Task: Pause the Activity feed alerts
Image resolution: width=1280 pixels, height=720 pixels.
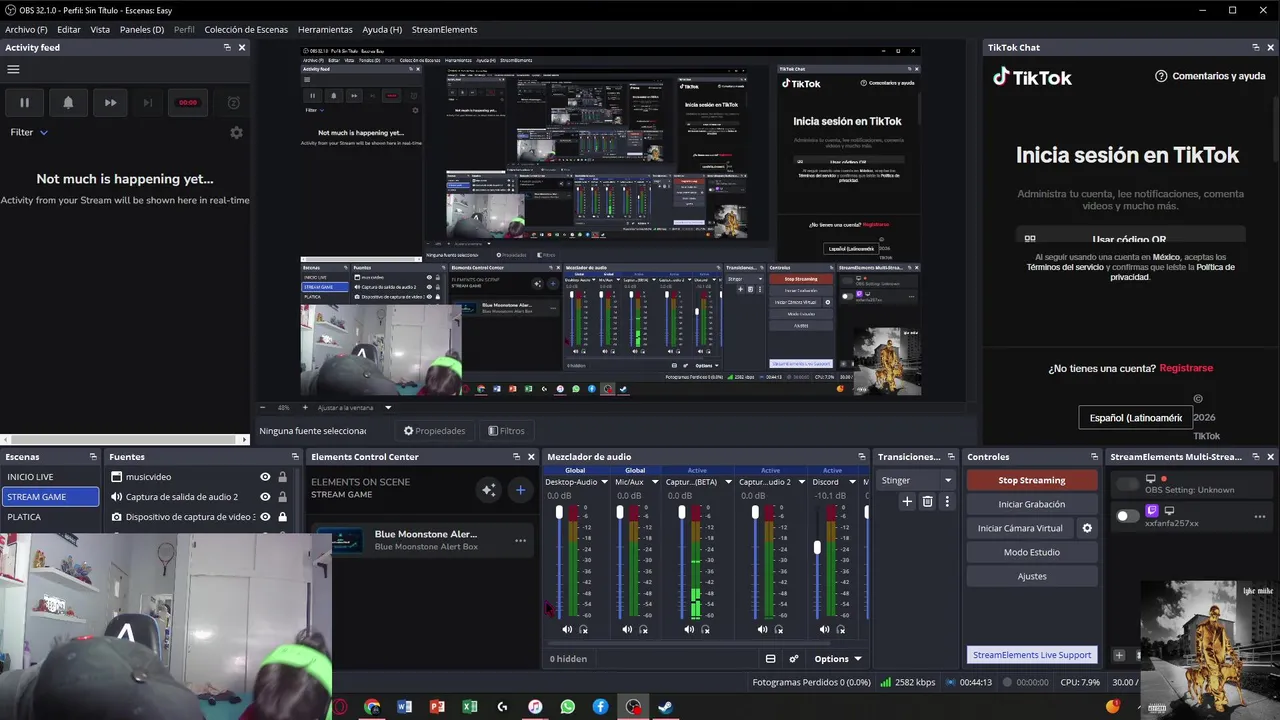Action: (24, 102)
